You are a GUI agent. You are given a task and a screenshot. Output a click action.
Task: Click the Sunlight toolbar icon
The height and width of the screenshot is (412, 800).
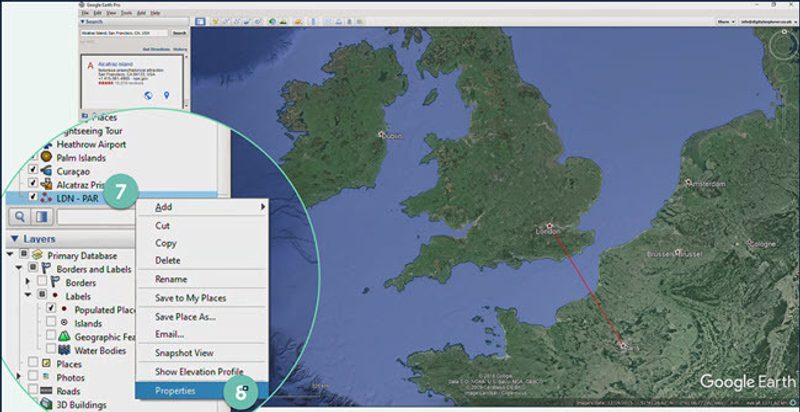coord(283,21)
